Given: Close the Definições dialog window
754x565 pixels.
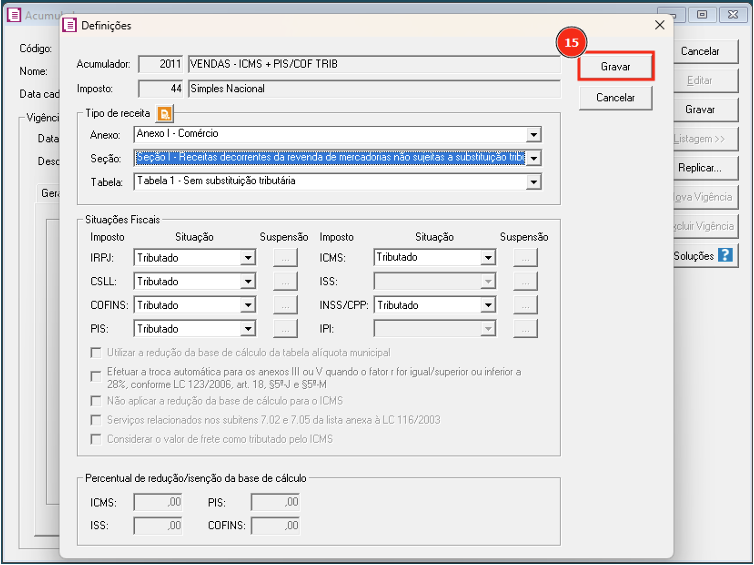Looking at the screenshot, I should pyautogui.click(x=659, y=25).
